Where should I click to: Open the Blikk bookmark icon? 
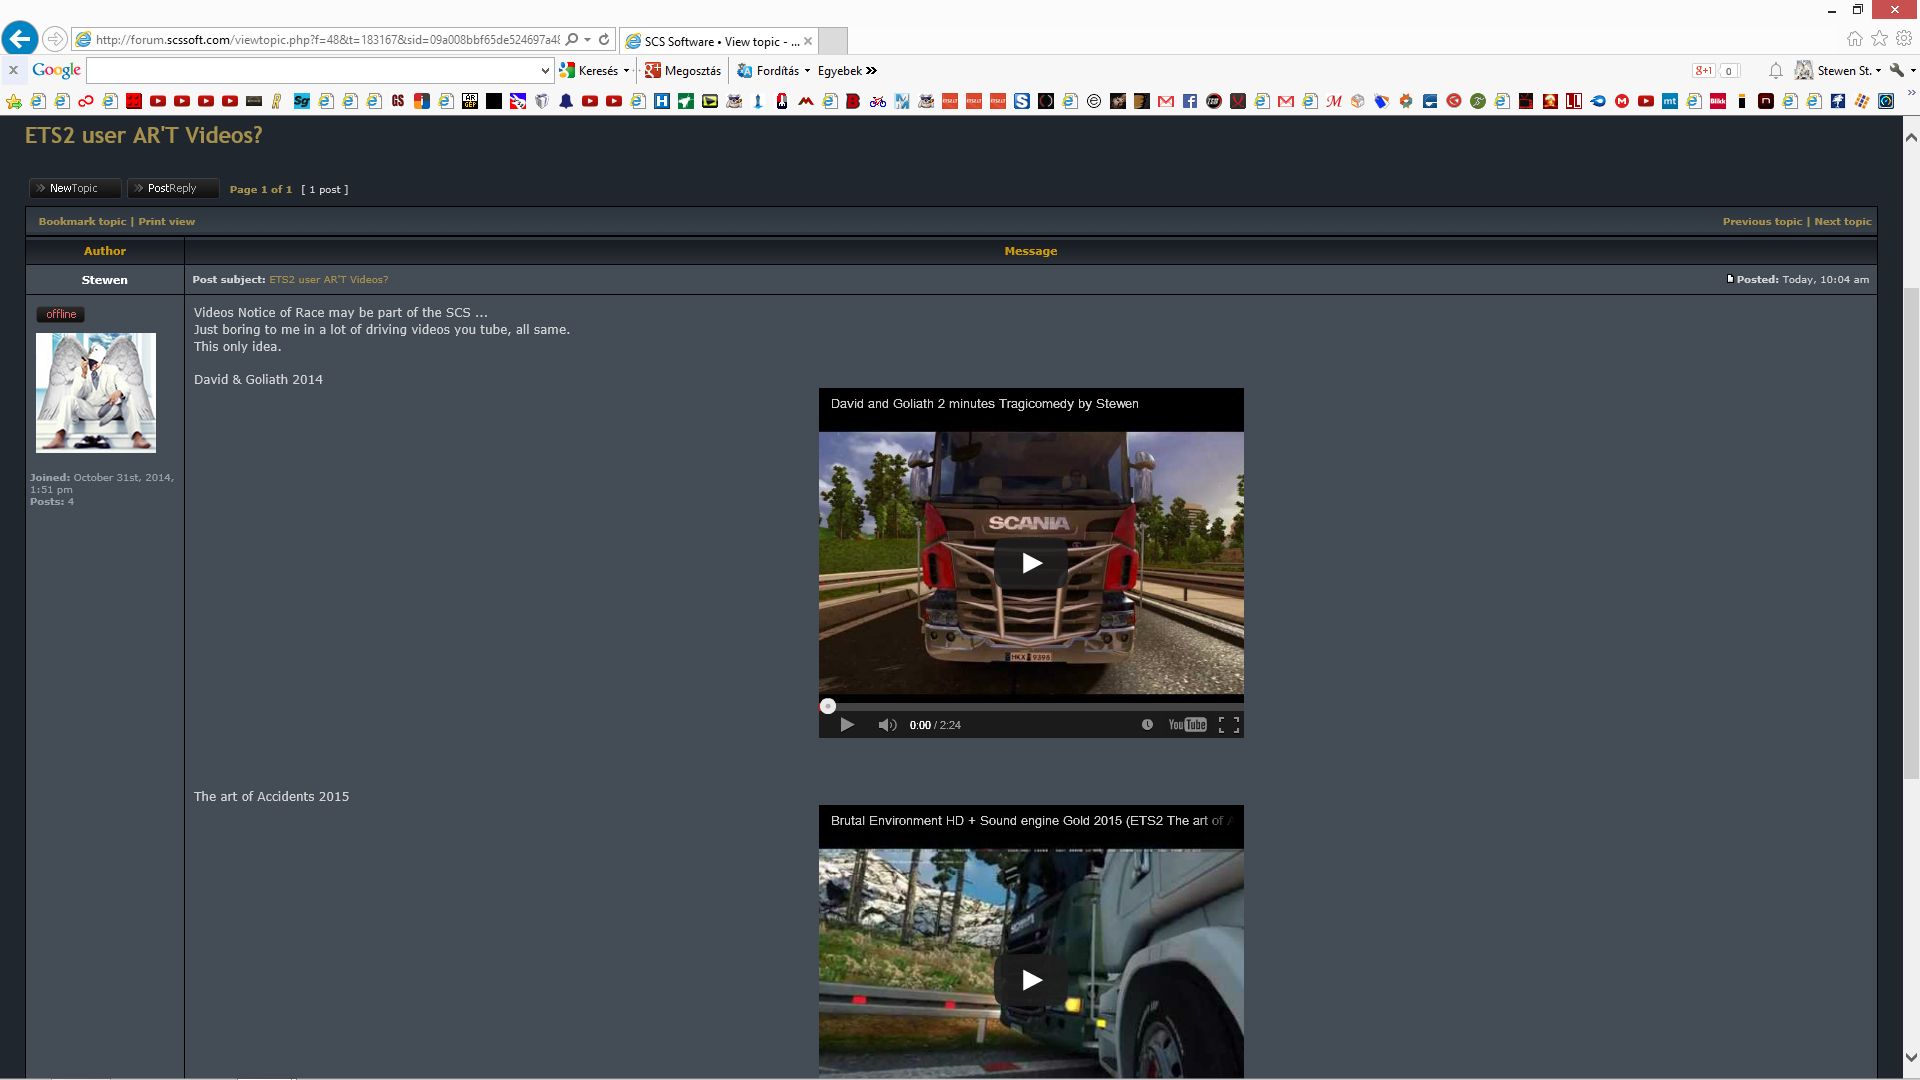1718,101
